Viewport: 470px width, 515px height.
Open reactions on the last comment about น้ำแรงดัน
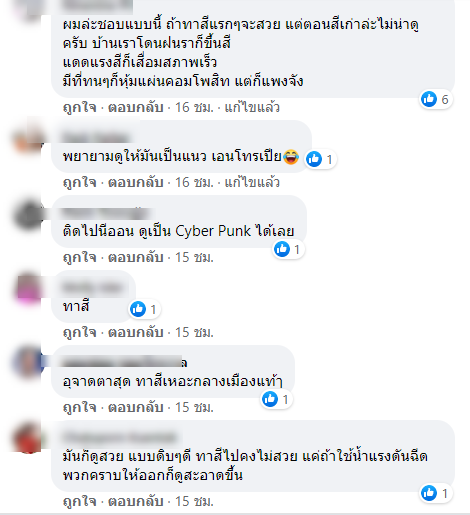coord(436,493)
